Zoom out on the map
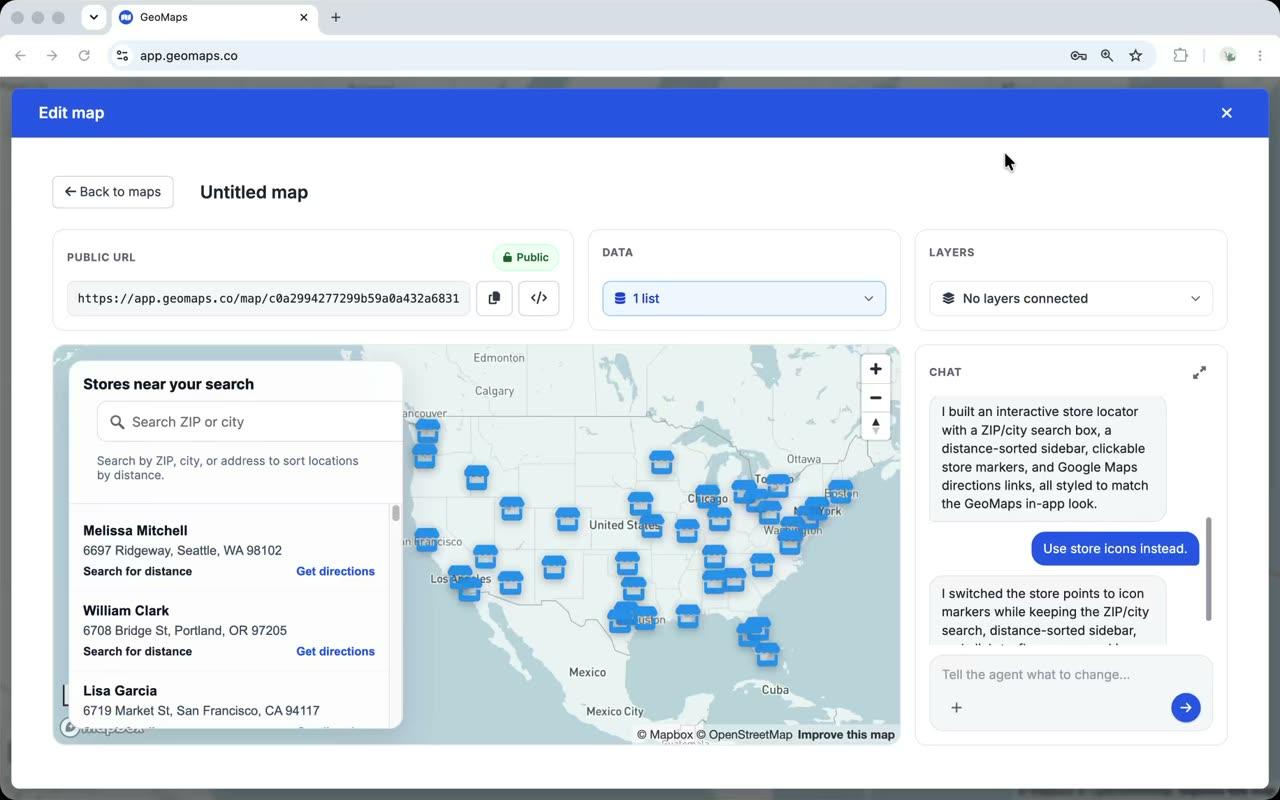The height and width of the screenshot is (800, 1280). coord(875,397)
